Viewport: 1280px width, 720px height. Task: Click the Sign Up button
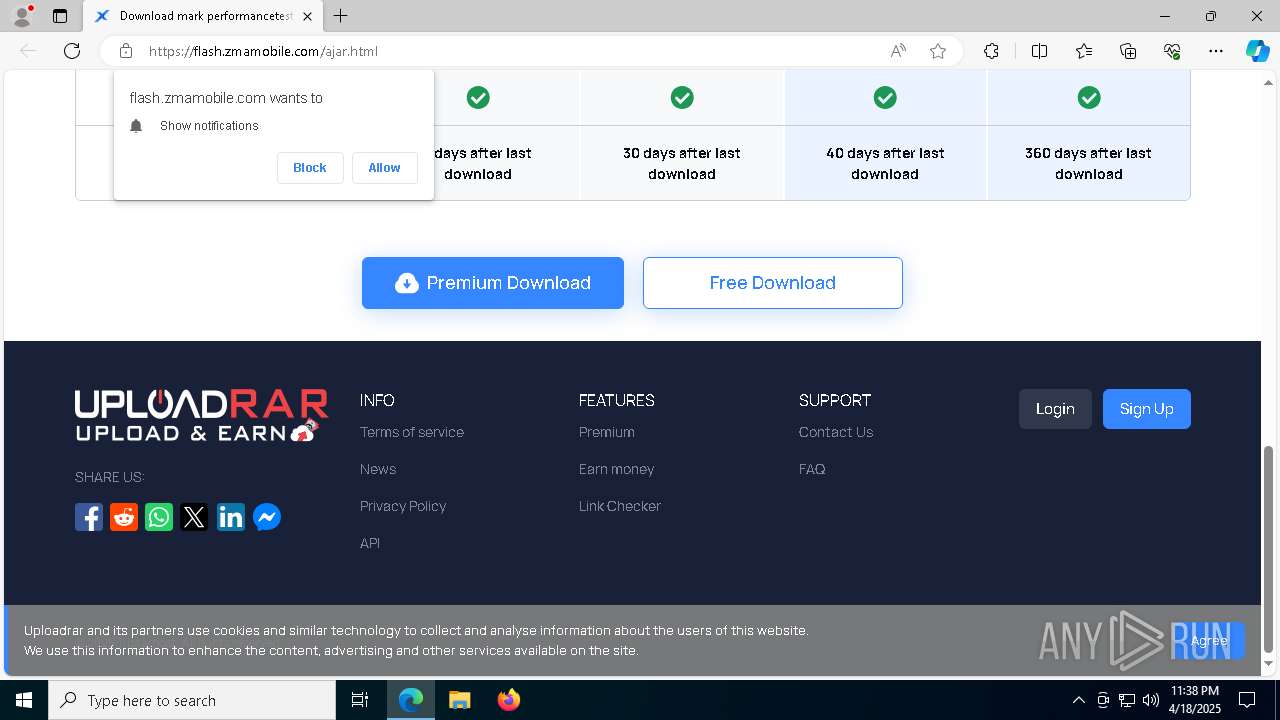tap(1147, 409)
